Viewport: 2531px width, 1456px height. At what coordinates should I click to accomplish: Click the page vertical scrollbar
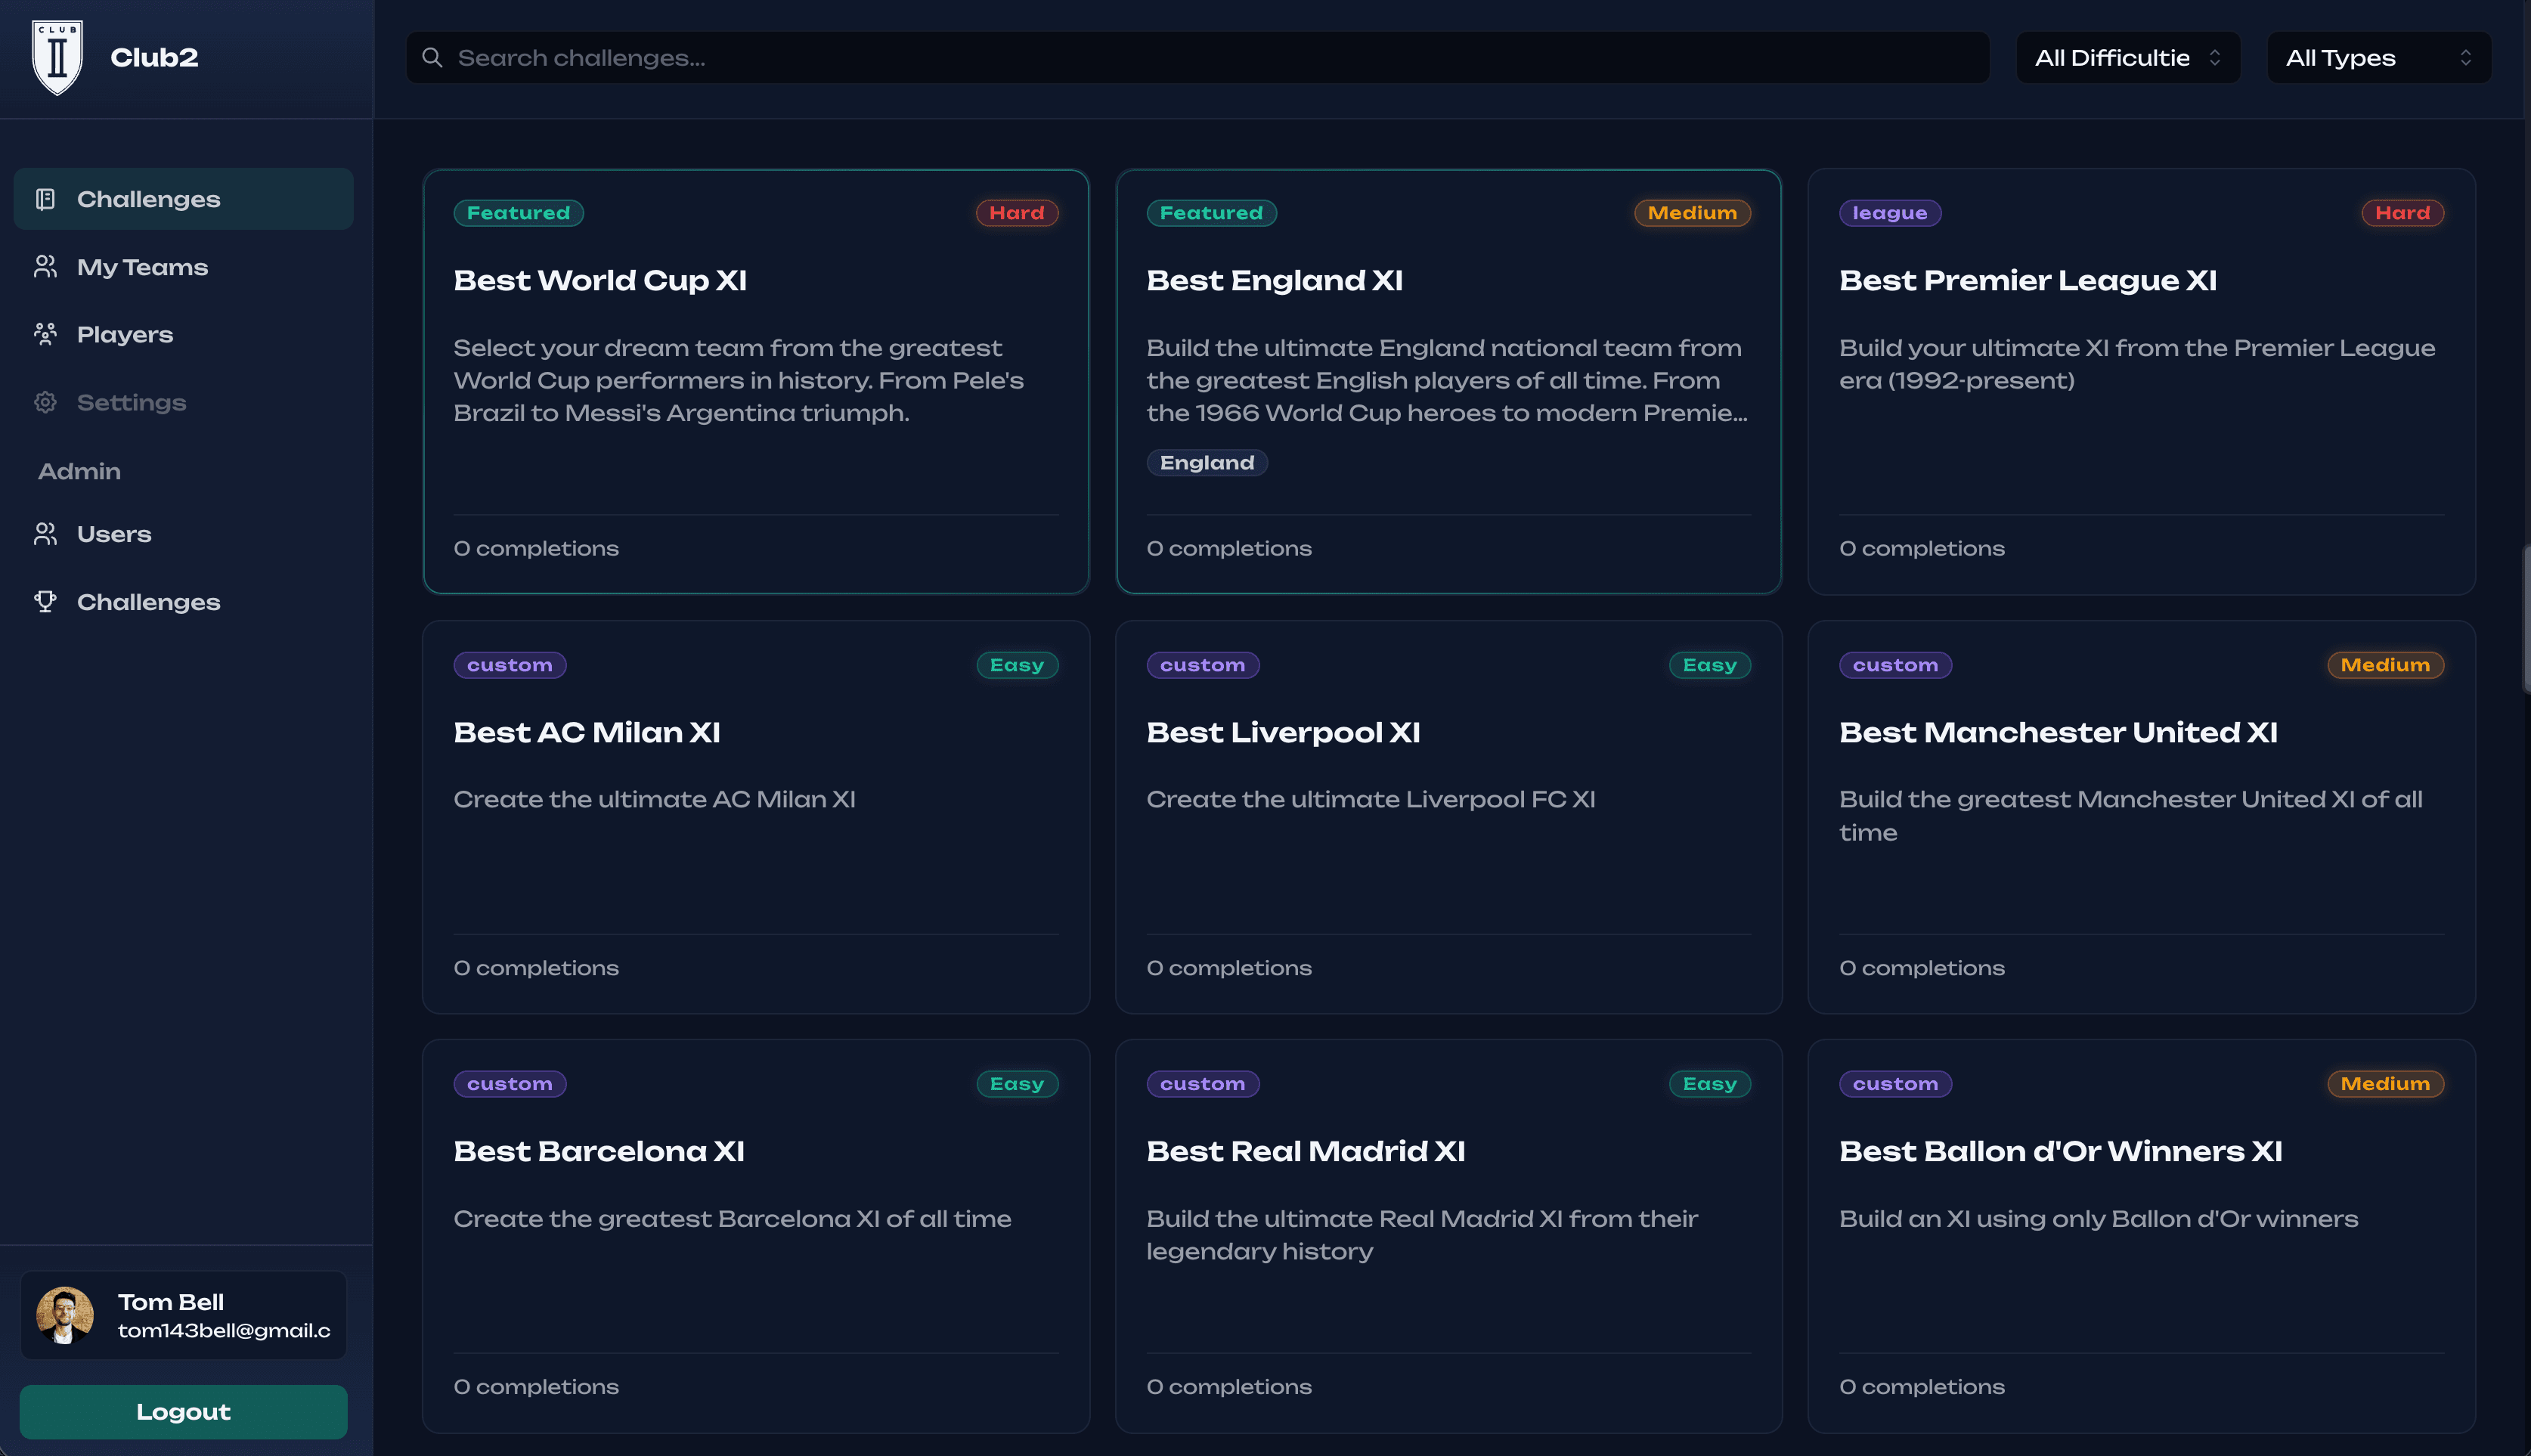coord(2526,620)
